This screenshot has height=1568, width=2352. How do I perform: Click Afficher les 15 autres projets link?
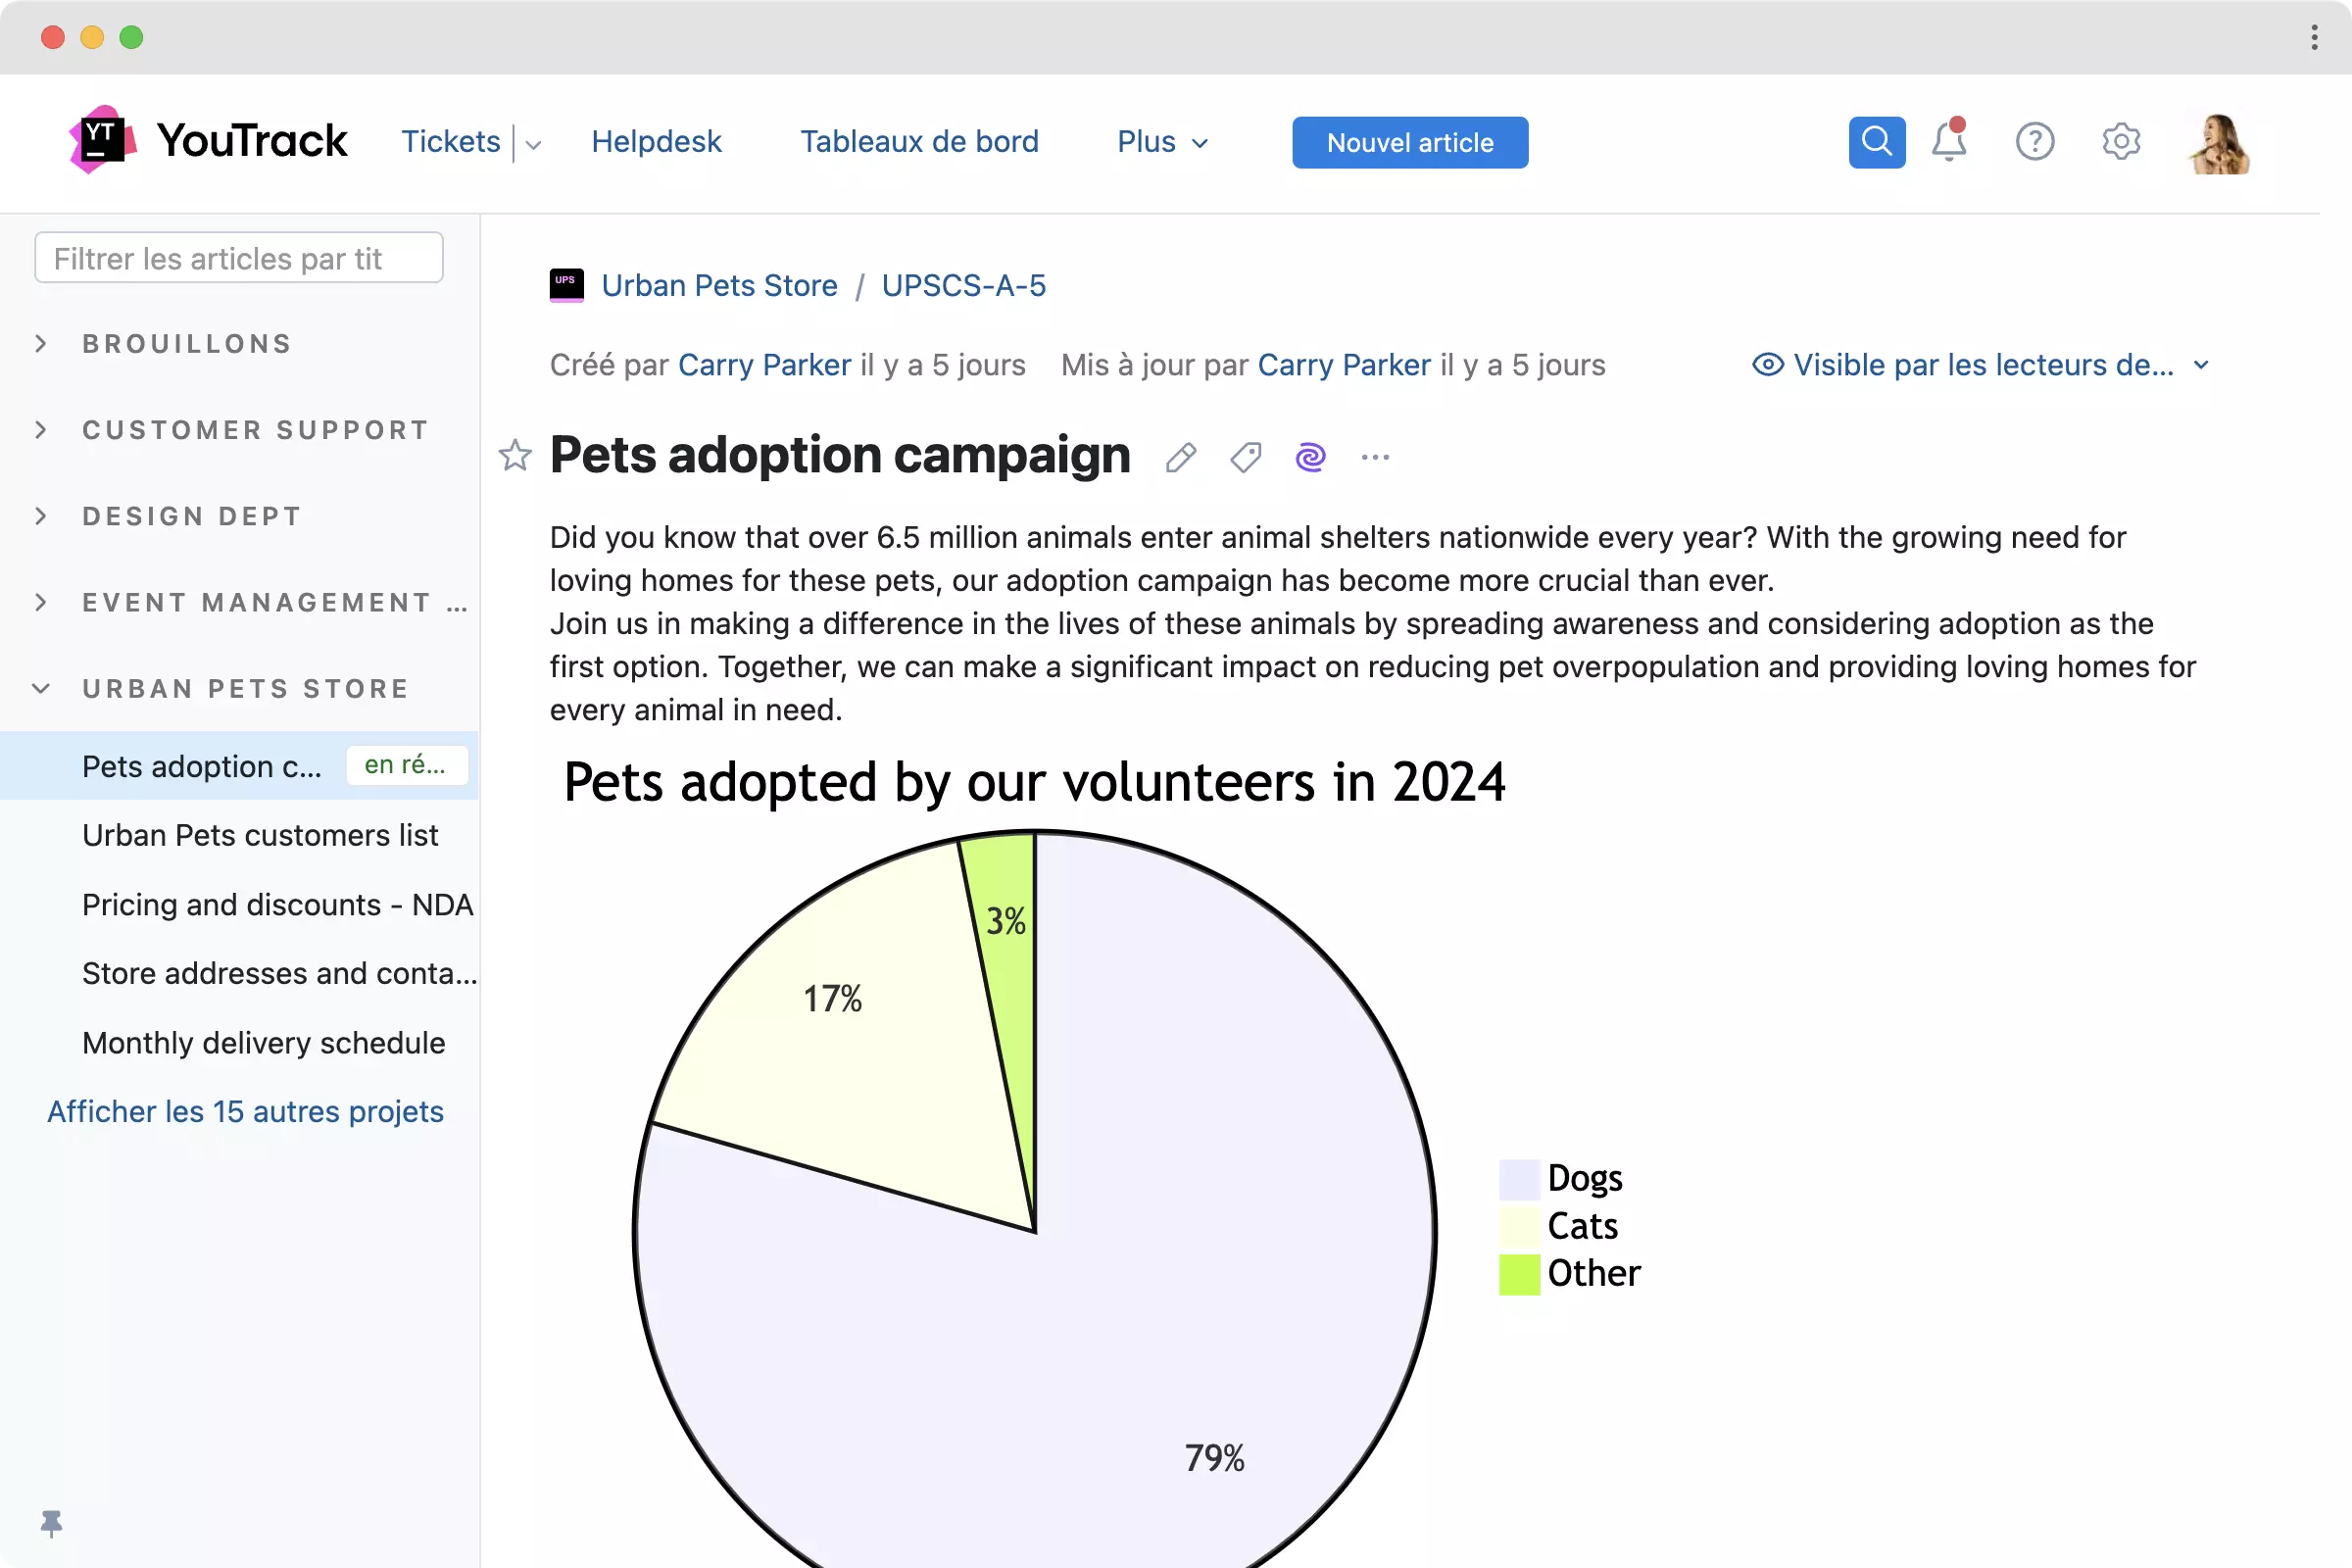tap(245, 1111)
